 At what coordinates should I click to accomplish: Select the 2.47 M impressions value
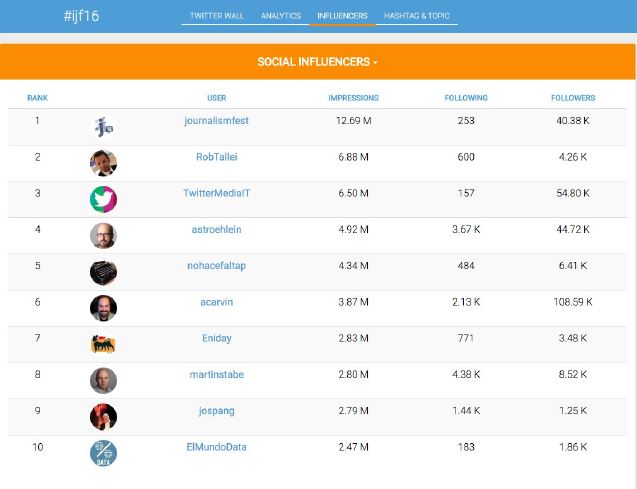pos(353,447)
